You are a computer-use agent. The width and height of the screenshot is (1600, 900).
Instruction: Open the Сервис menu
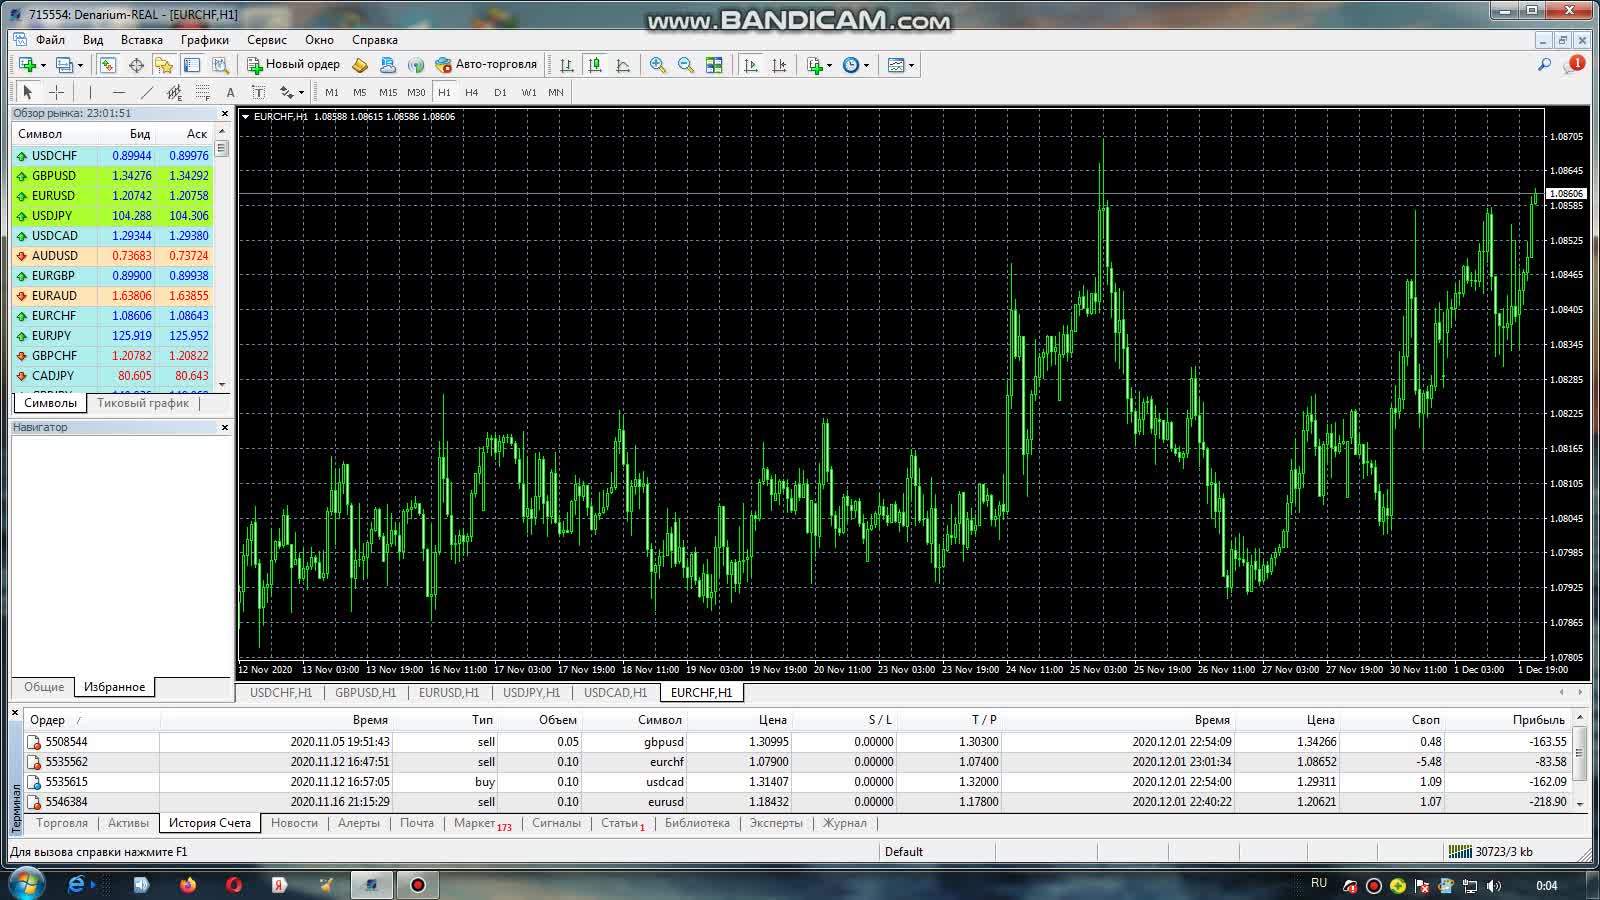point(267,40)
